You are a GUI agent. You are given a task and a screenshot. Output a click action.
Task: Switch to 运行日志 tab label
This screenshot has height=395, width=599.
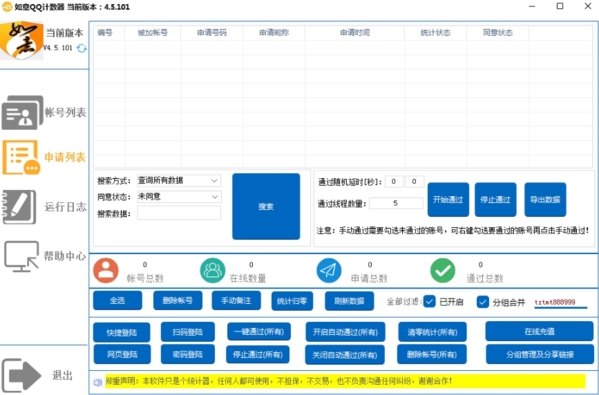click(x=65, y=207)
